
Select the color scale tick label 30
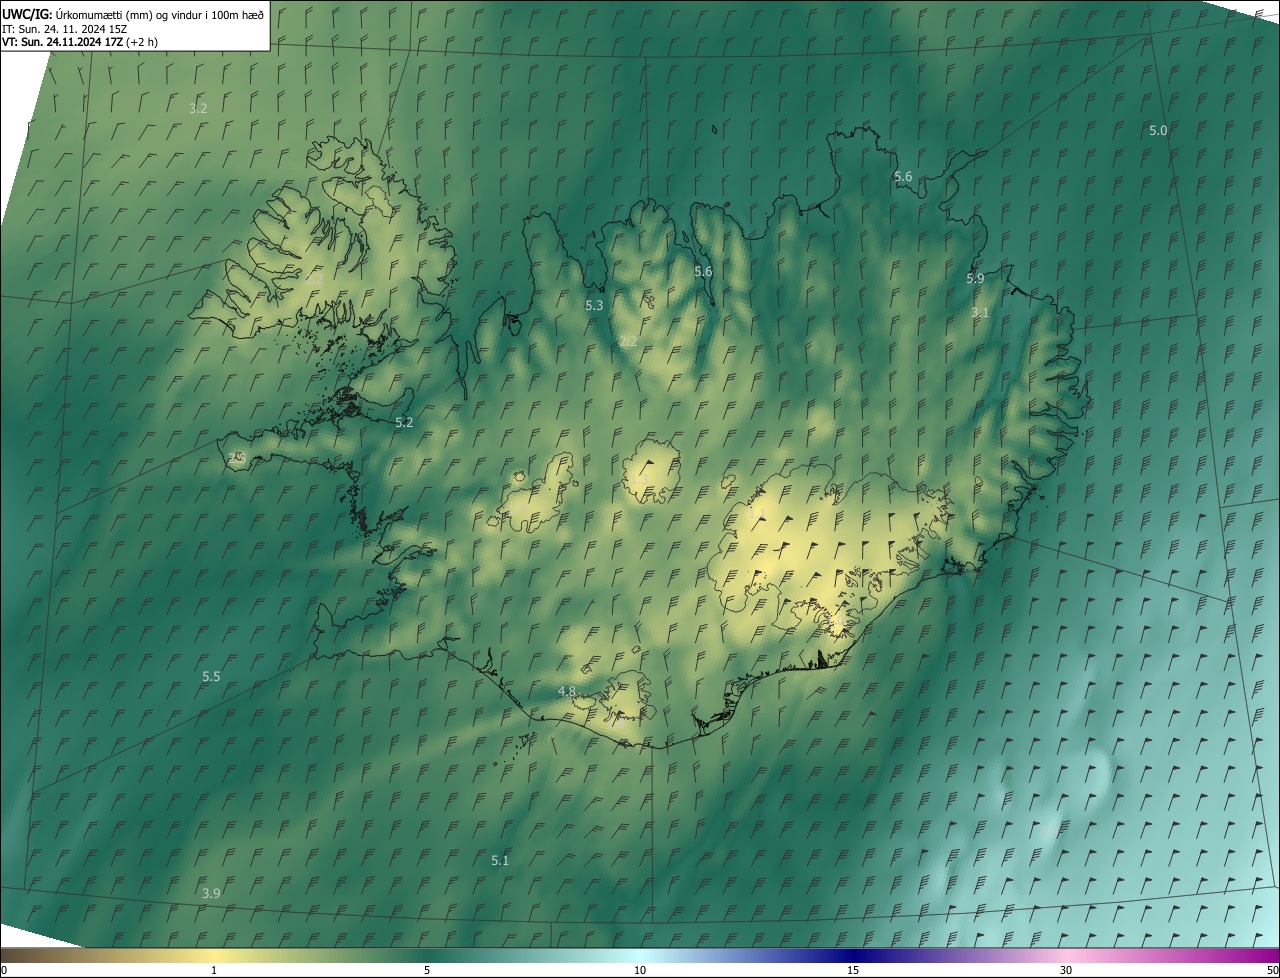(1066, 971)
